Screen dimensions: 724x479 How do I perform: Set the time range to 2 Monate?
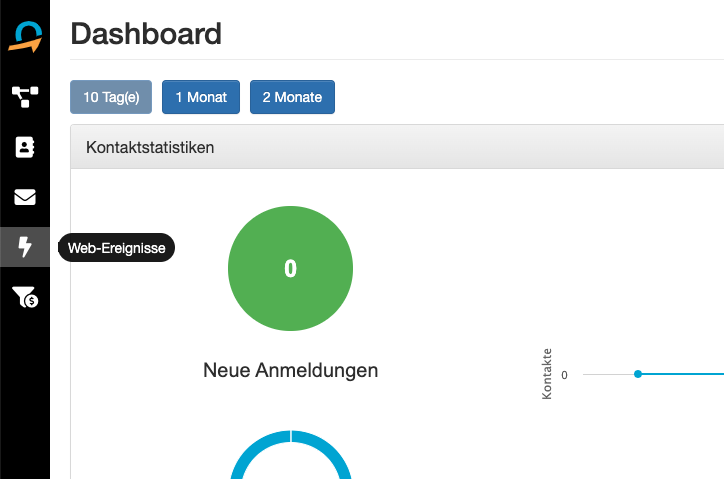(x=292, y=97)
